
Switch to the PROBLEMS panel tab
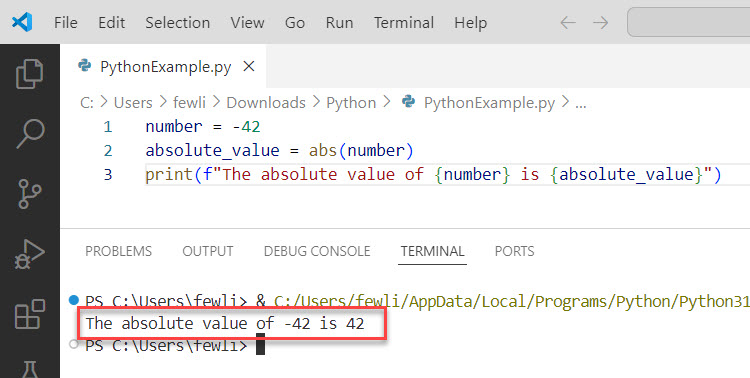[x=118, y=251]
